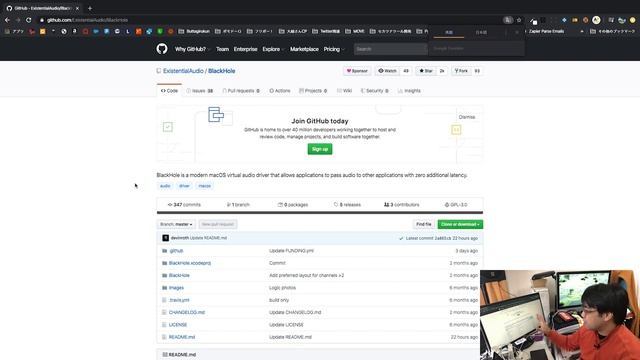Open the Enterprise page link
The width and height of the screenshot is (640, 360).
[245, 49]
